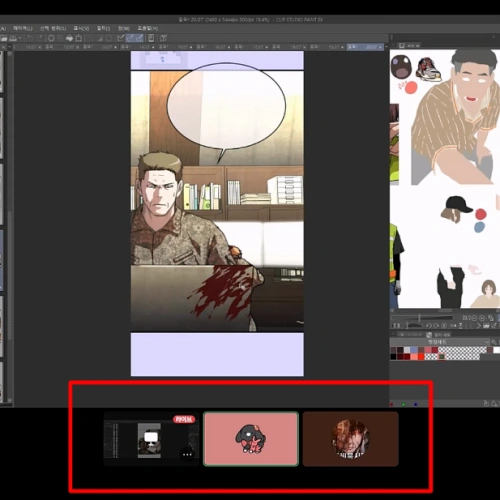The width and height of the screenshot is (500, 500).
Task: Click the undo arrow in the top toolbar
Action: [x=30, y=38]
